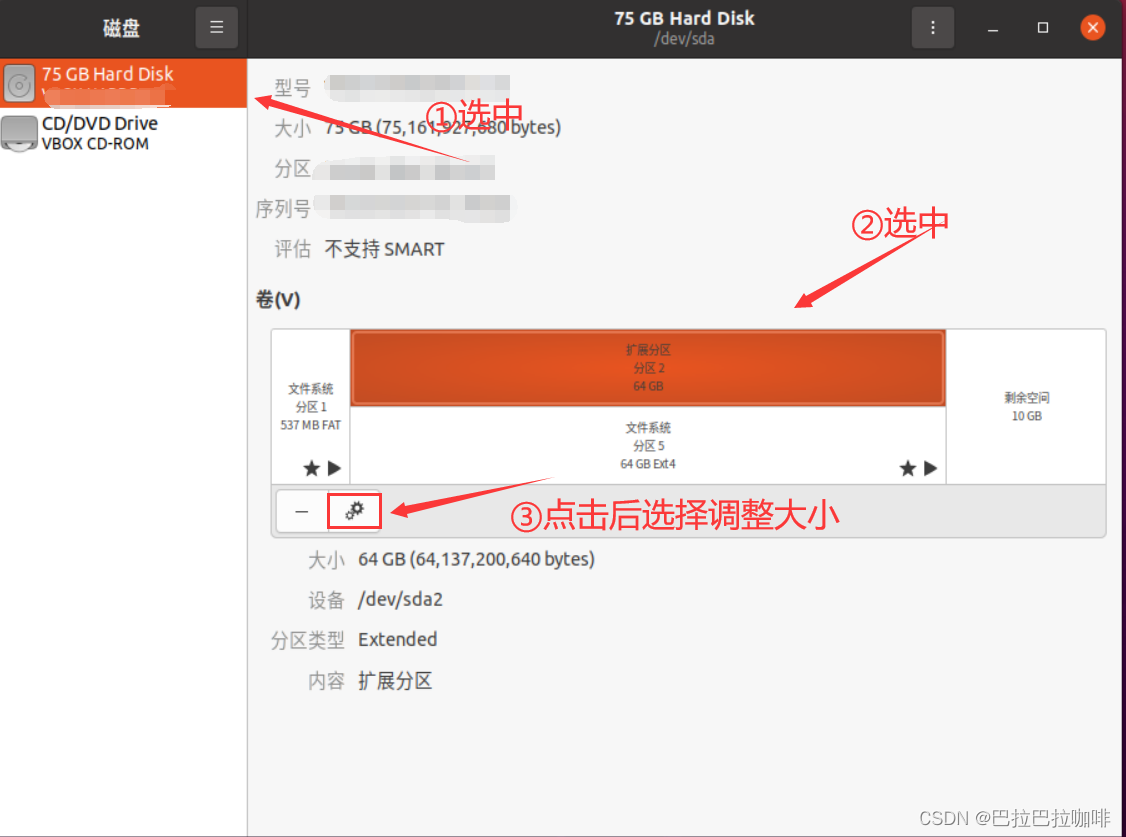Click the CD/DVD drive icon

coord(19,133)
